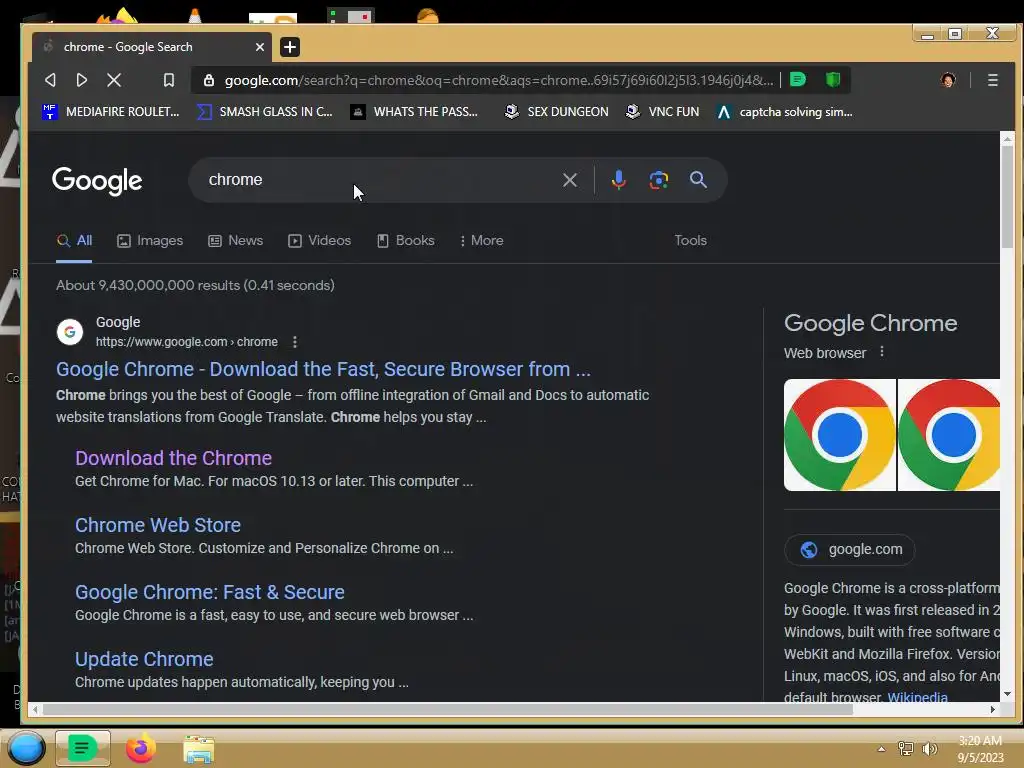Open the 'Chrome Web Store' sitelink
The width and height of the screenshot is (1024, 768).
coord(158,525)
